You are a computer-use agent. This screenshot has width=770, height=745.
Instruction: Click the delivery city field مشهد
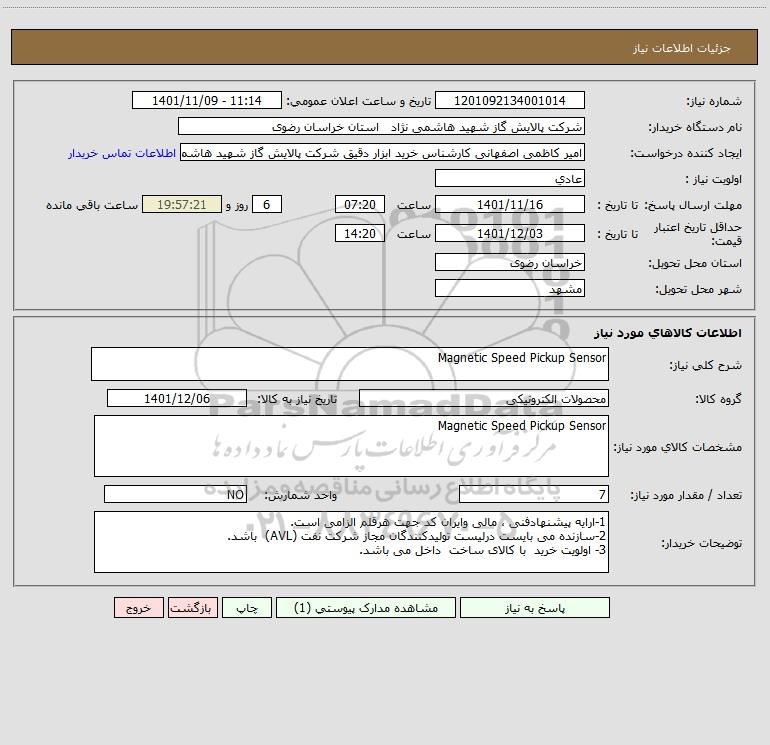510,288
